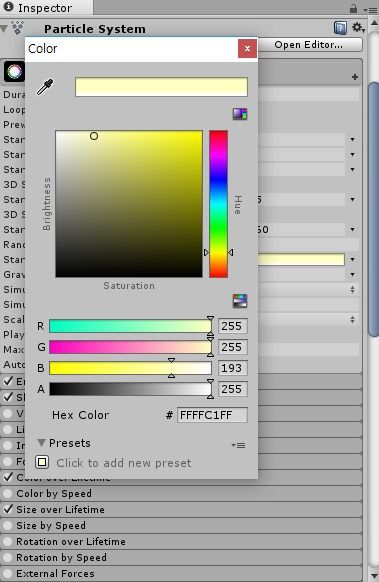The height and width of the screenshot is (582, 379).
Task: Enable the Rotation by Speed module
Action: click(7, 557)
